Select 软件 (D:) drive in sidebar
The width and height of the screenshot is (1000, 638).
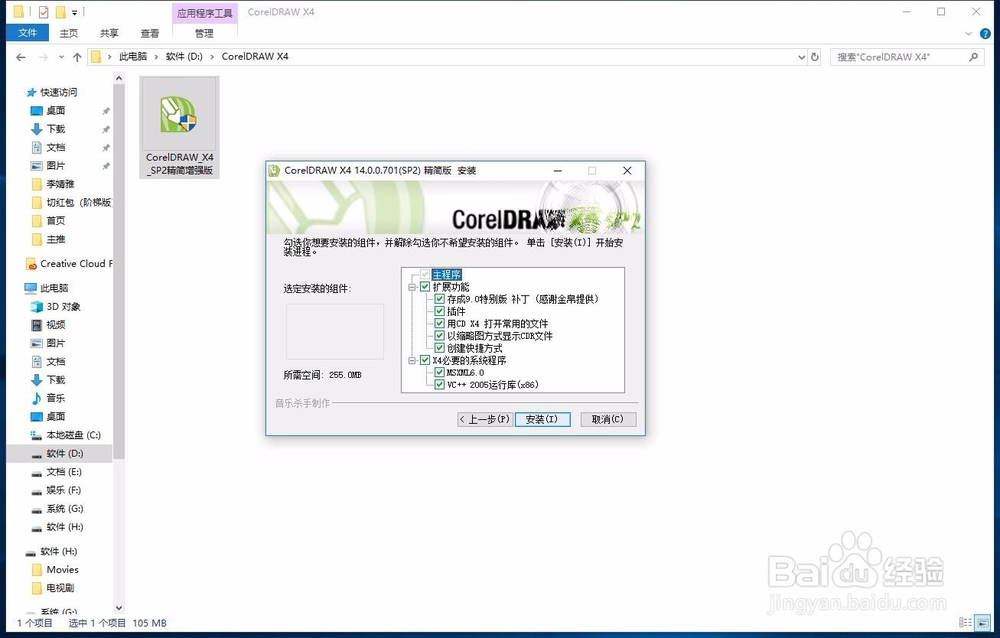tap(64, 454)
